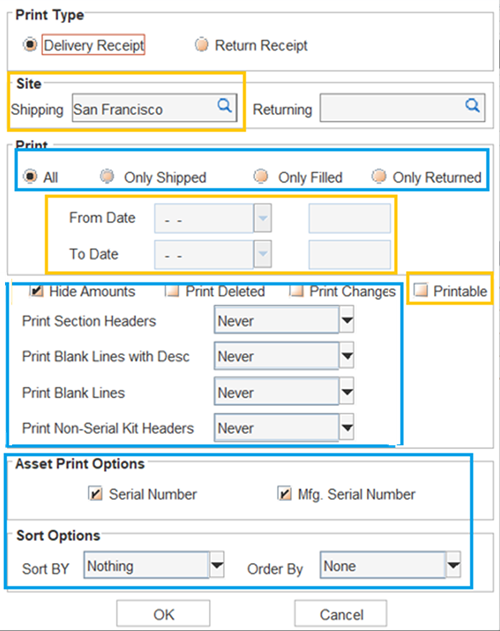Enable the Print Changes checkbox
The image size is (500, 631).
tap(297, 291)
